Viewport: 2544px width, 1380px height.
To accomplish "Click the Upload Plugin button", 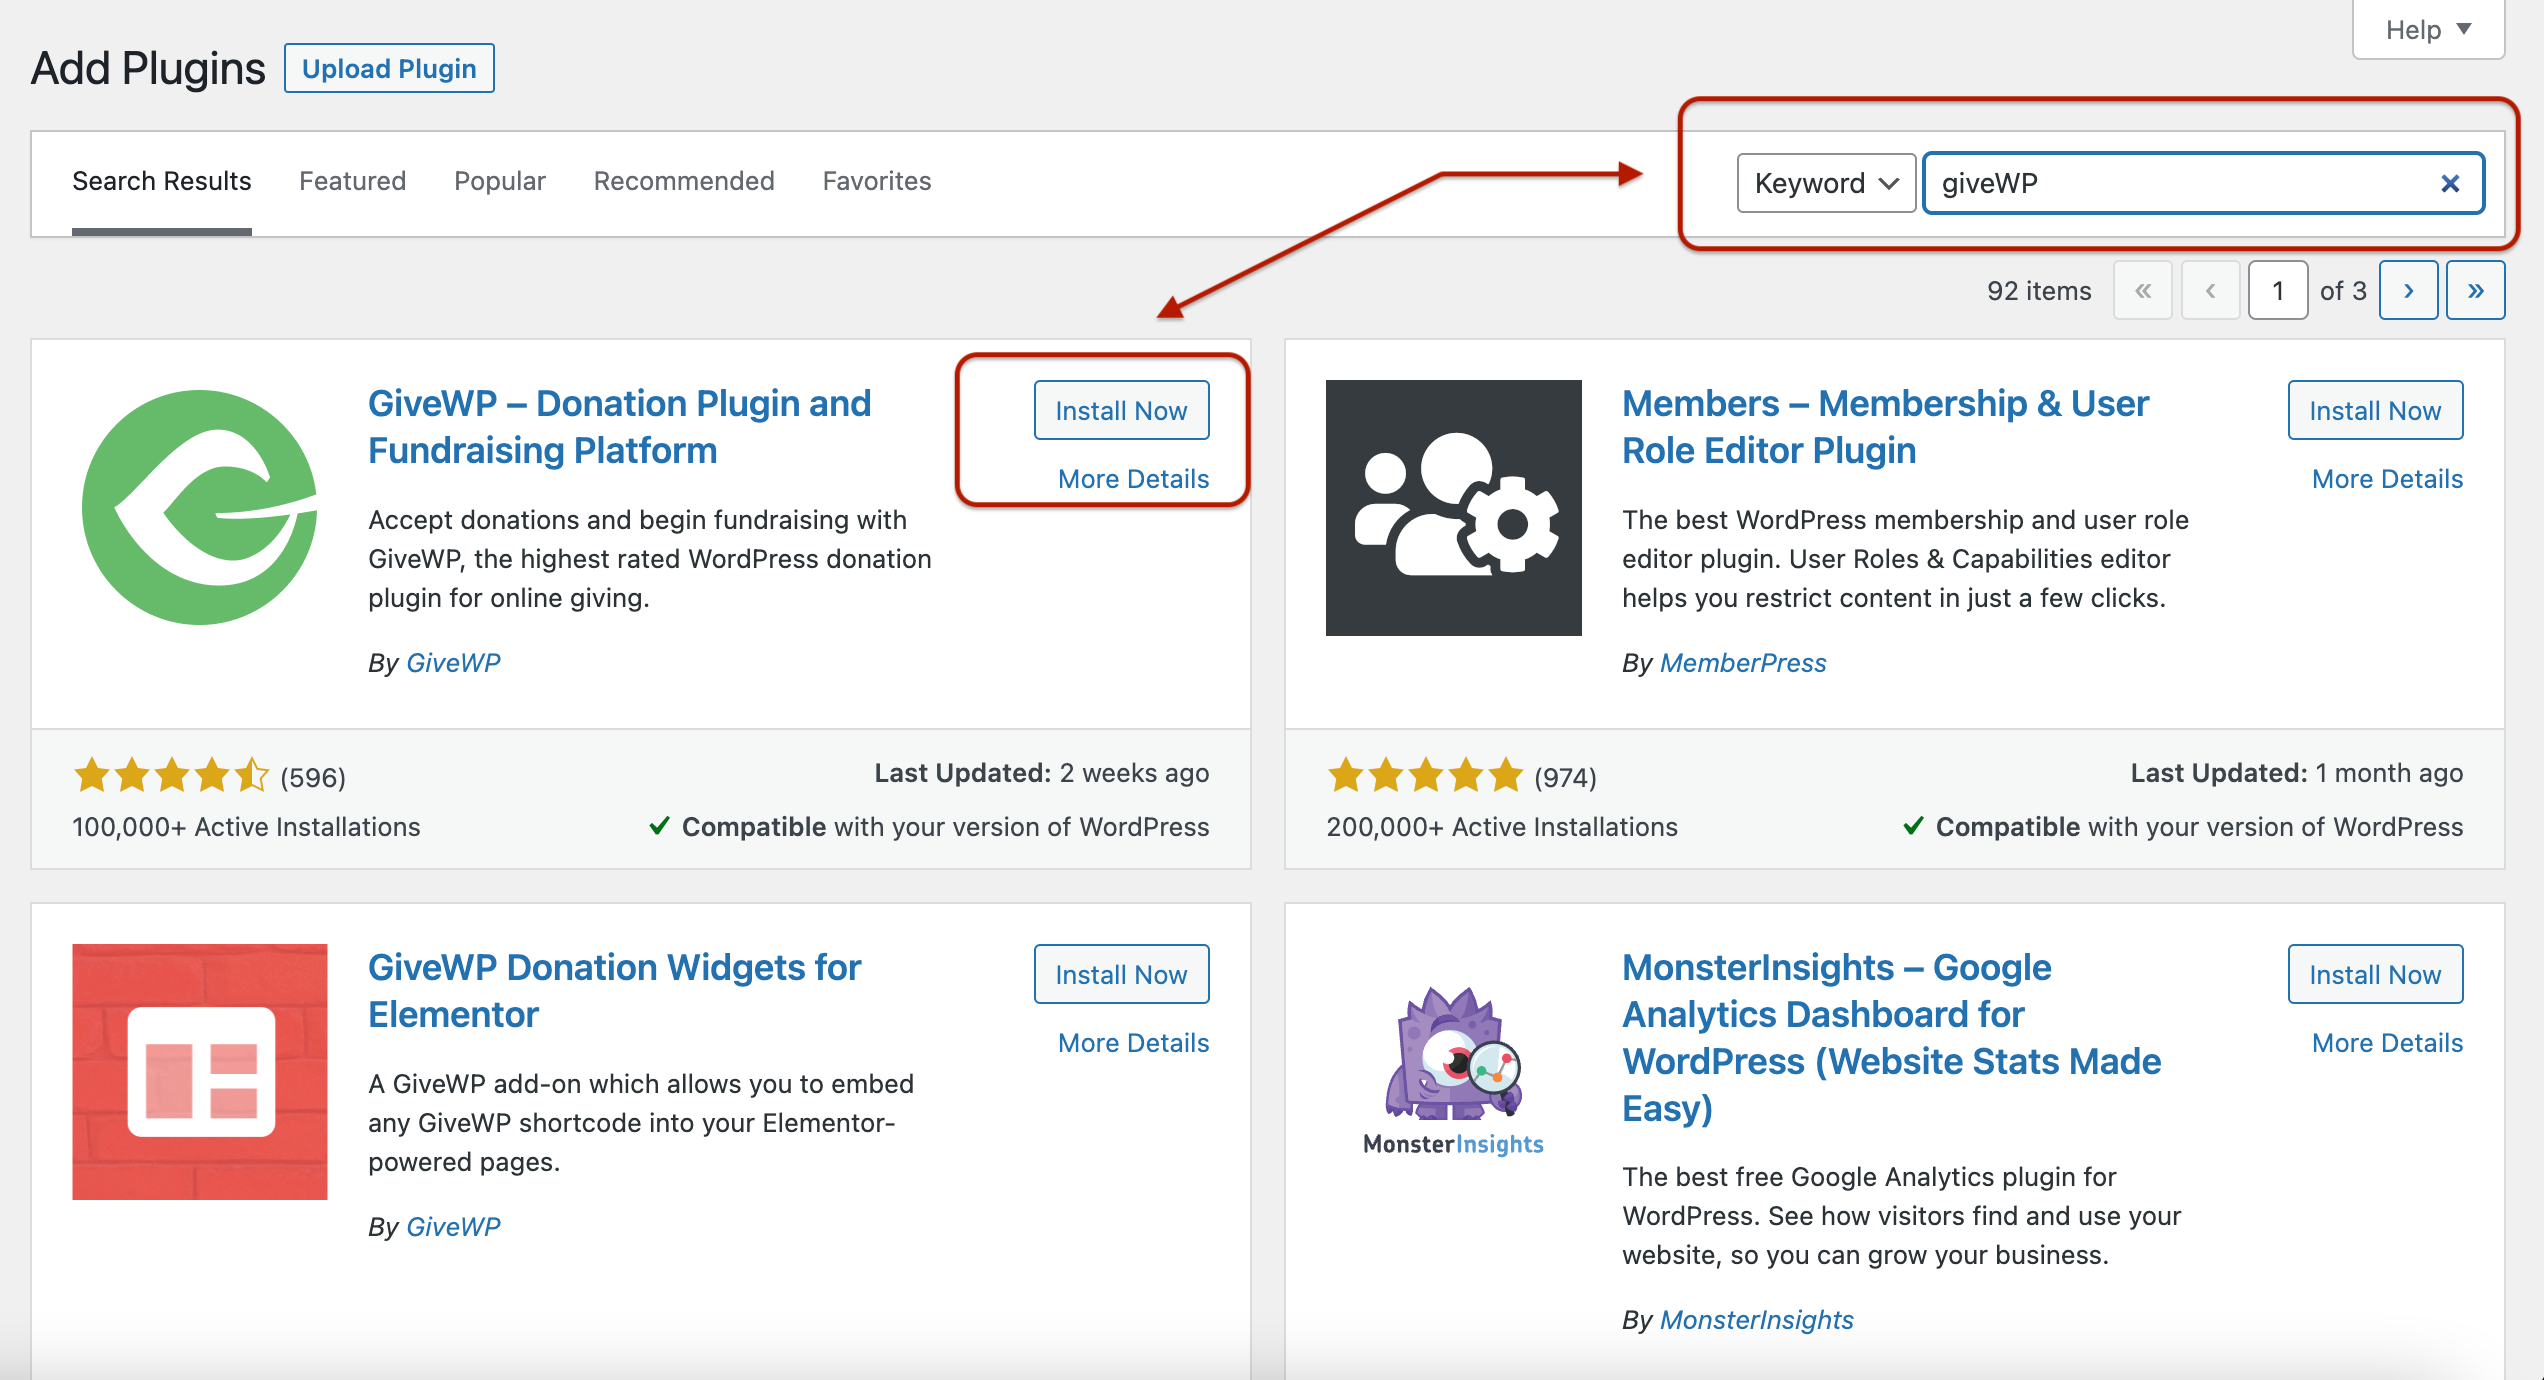I will [x=389, y=68].
